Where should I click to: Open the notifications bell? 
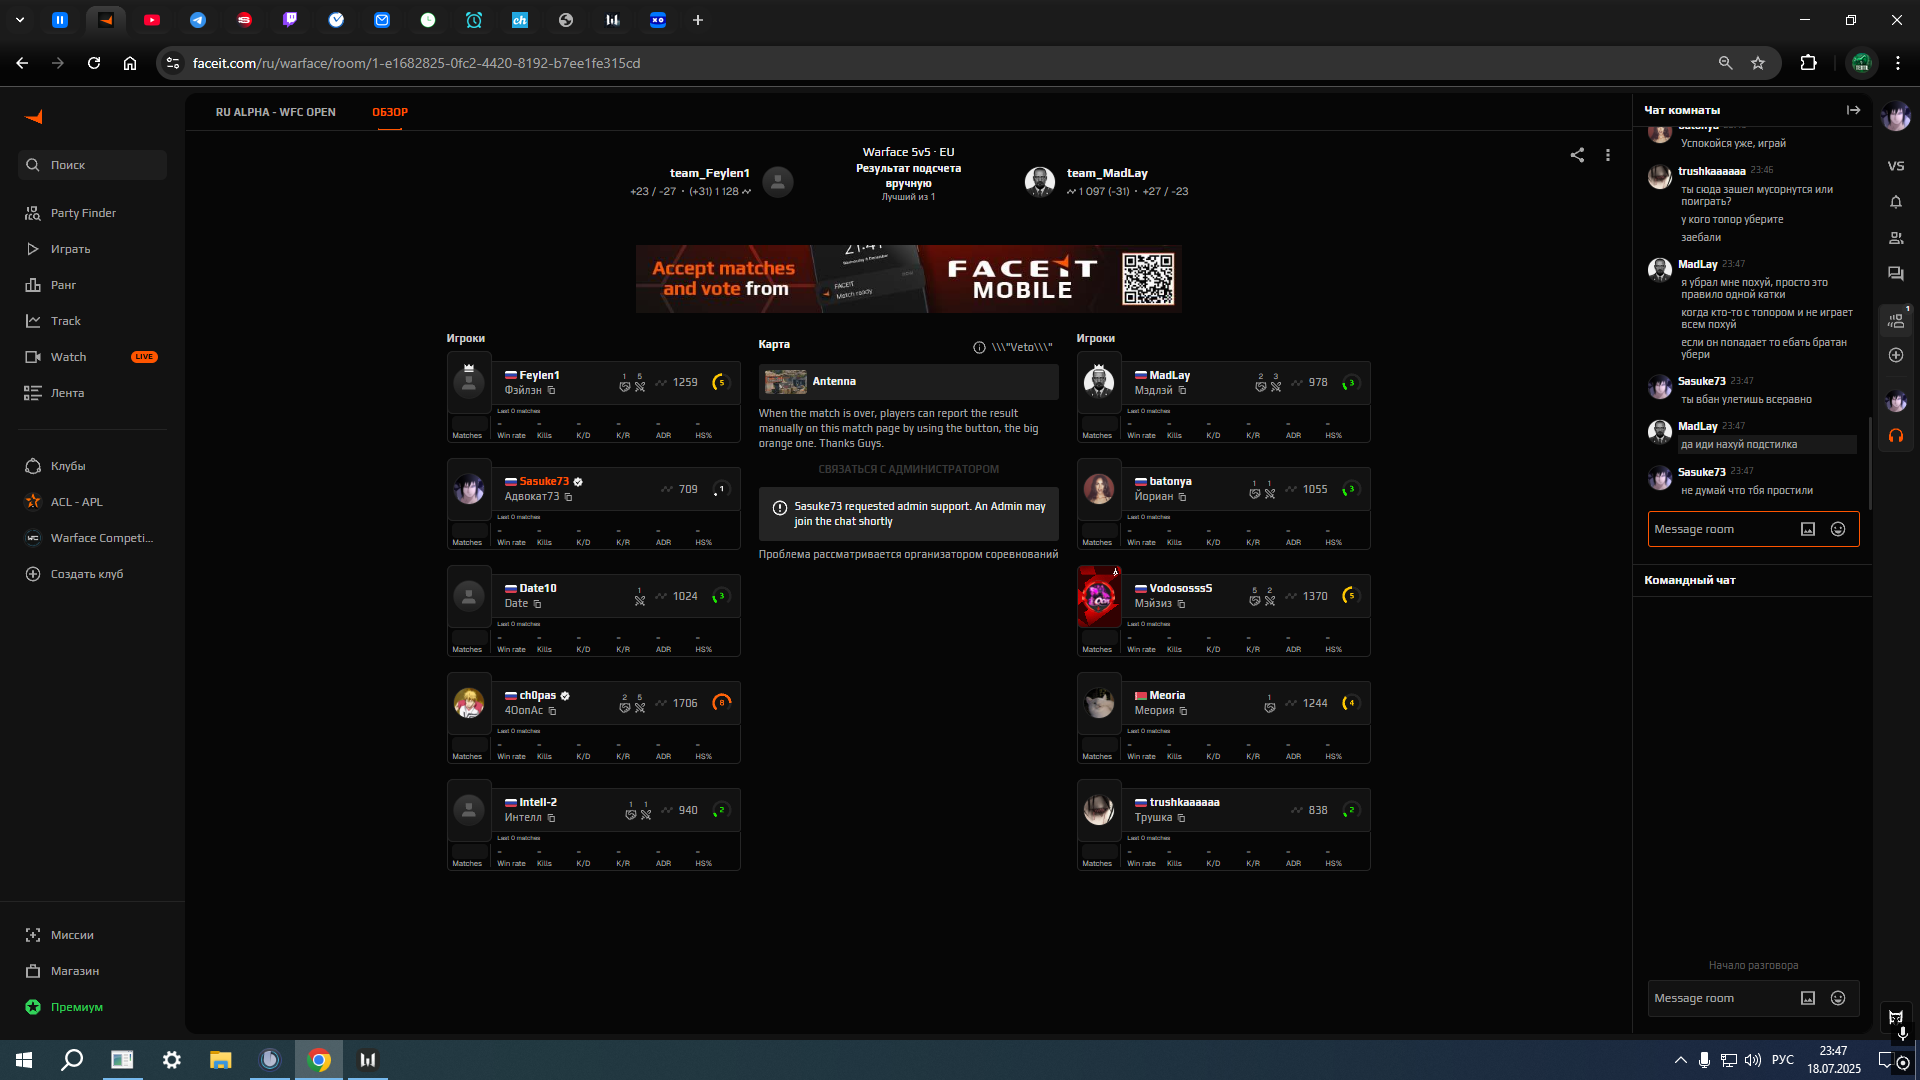point(1896,202)
